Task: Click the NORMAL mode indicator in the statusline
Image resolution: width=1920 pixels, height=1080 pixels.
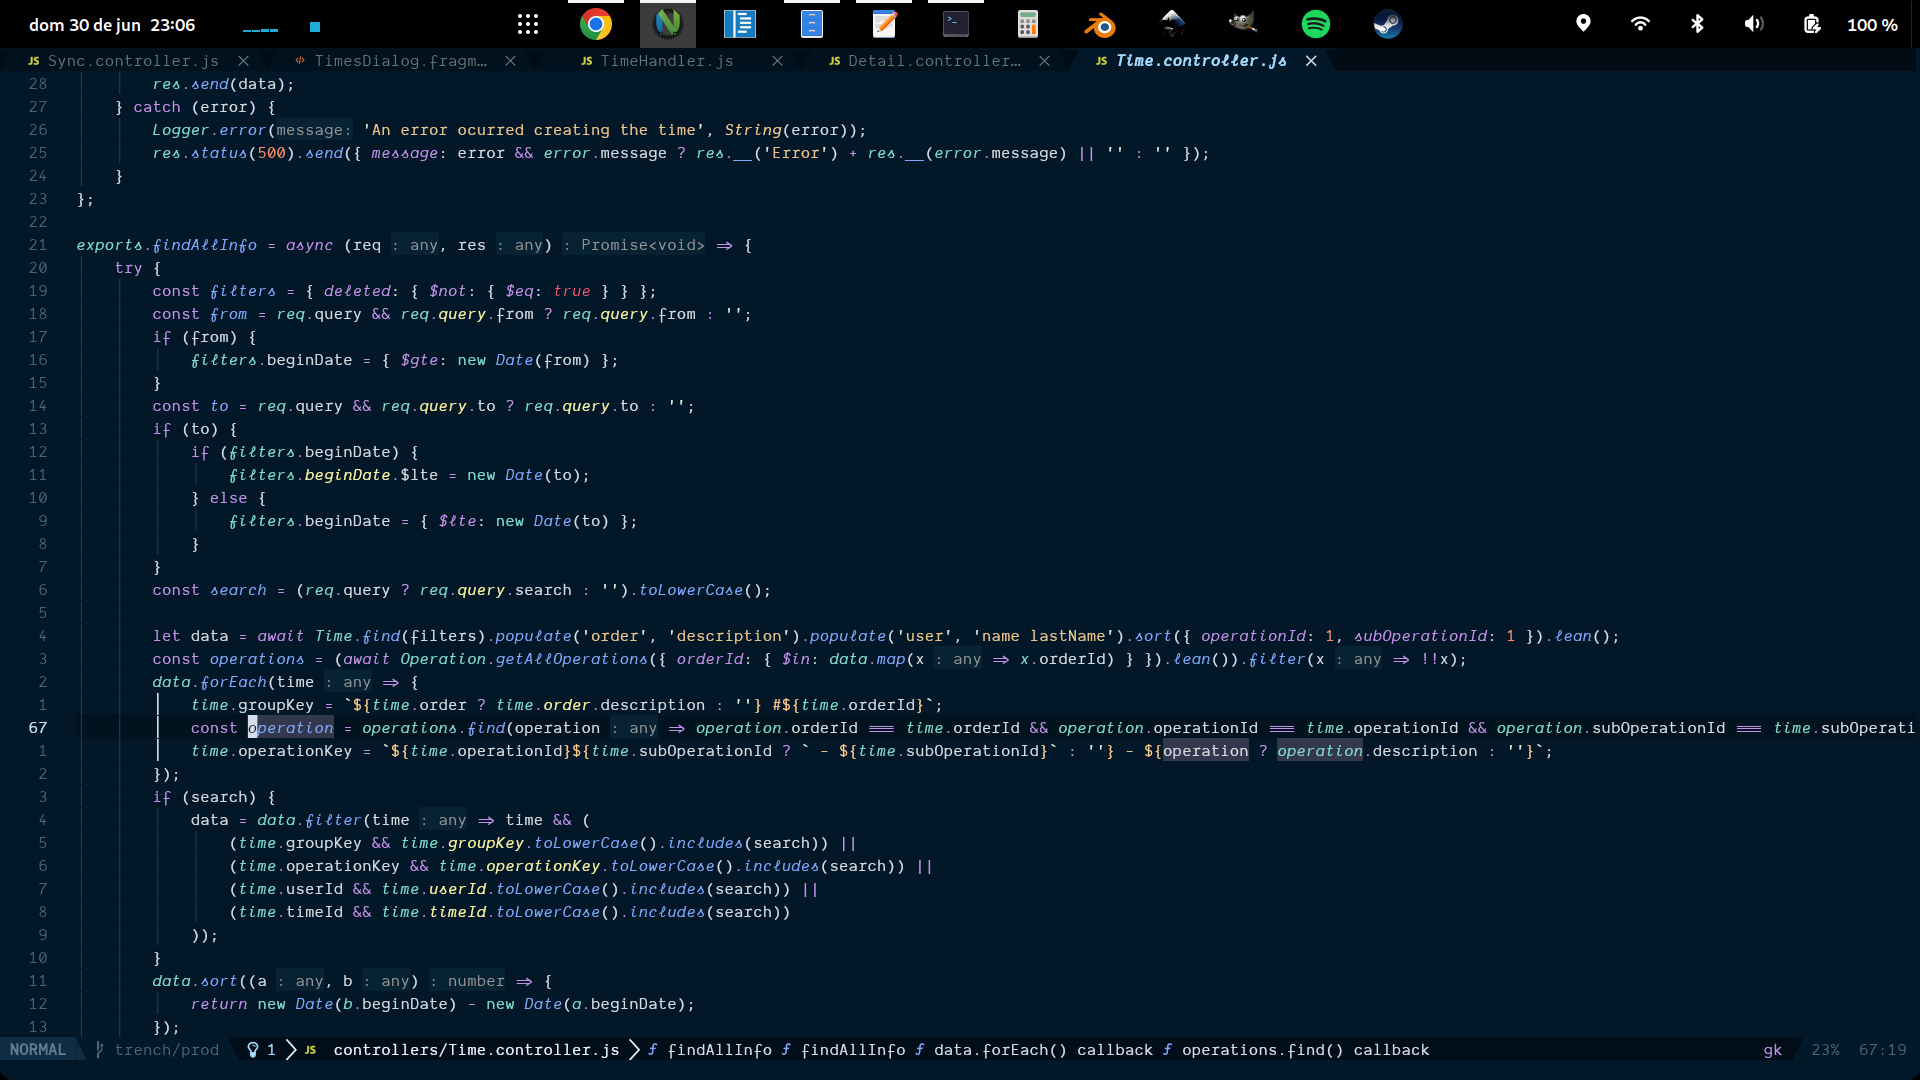Action: [x=38, y=1050]
